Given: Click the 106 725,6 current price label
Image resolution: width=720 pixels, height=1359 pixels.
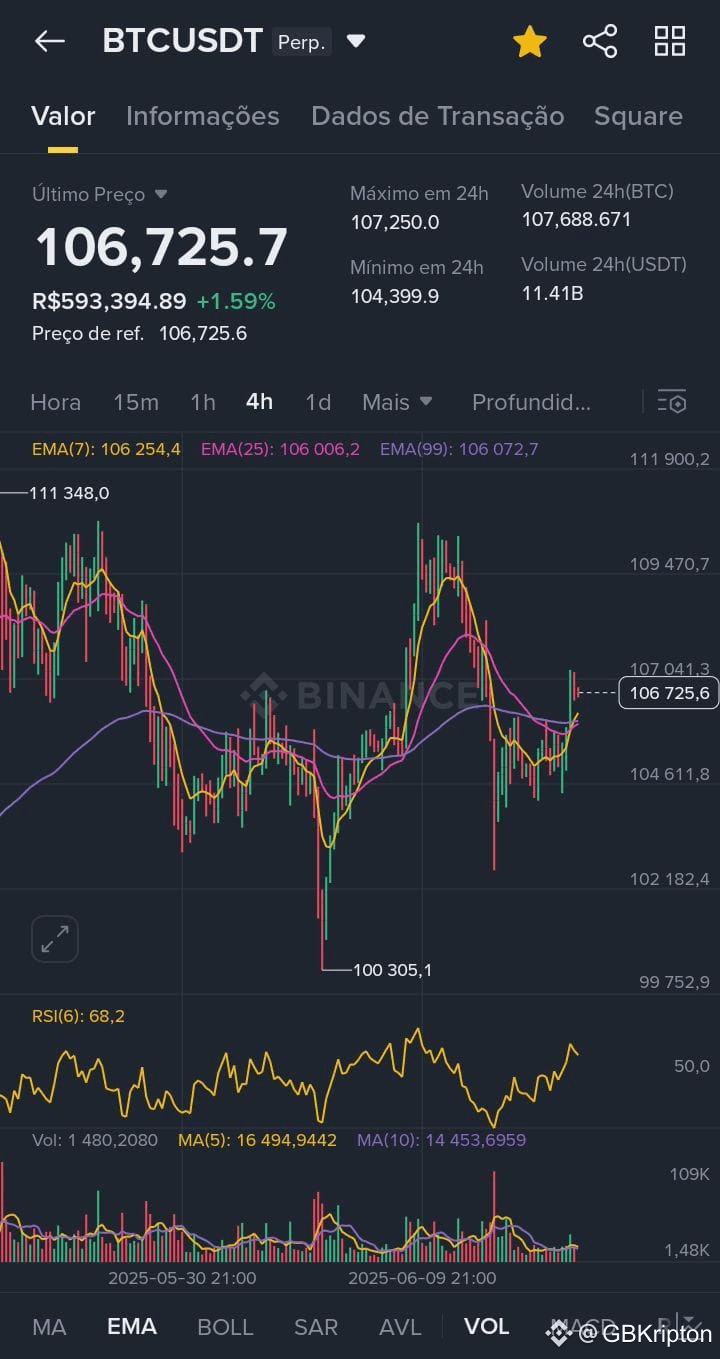Looking at the screenshot, I should click(x=668, y=693).
